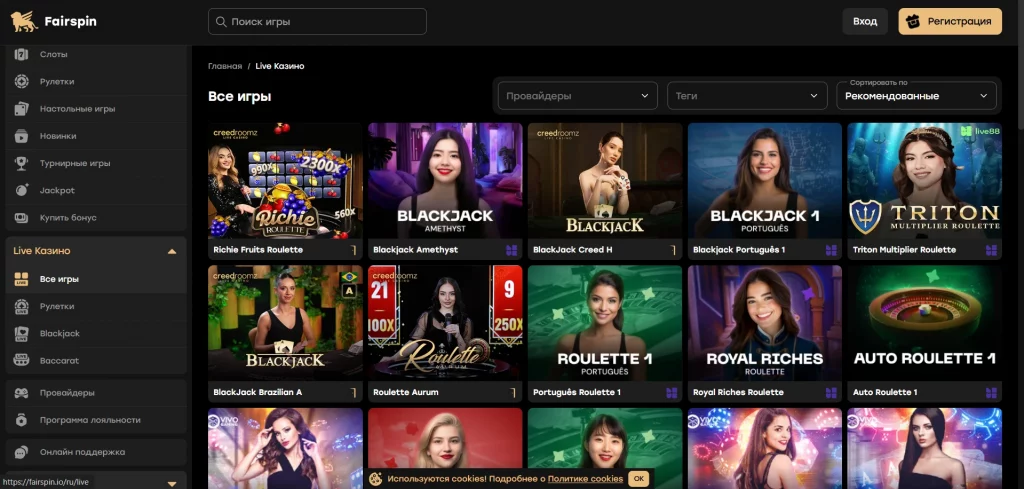Click the Программа лояльности sidebar label
1024x489 pixels.
point(90,420)
